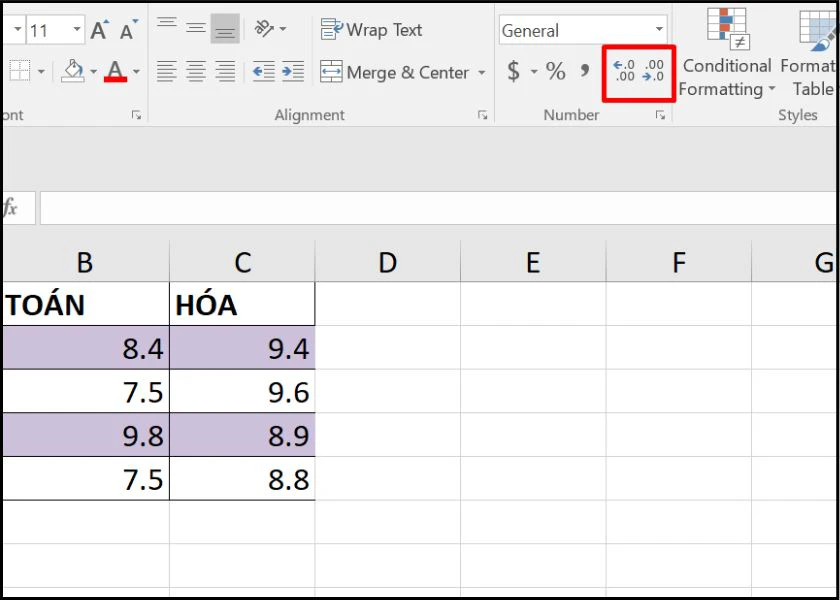Click the Decrease Decimal icon
This screenshot has width=840, height=600.
click(x=653, y=71)
